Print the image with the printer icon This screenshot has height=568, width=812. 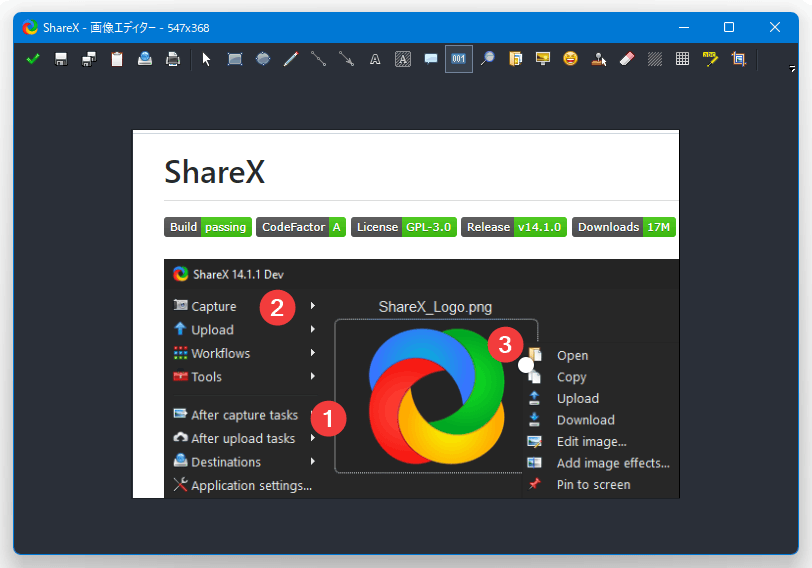(x=173, y=59)
